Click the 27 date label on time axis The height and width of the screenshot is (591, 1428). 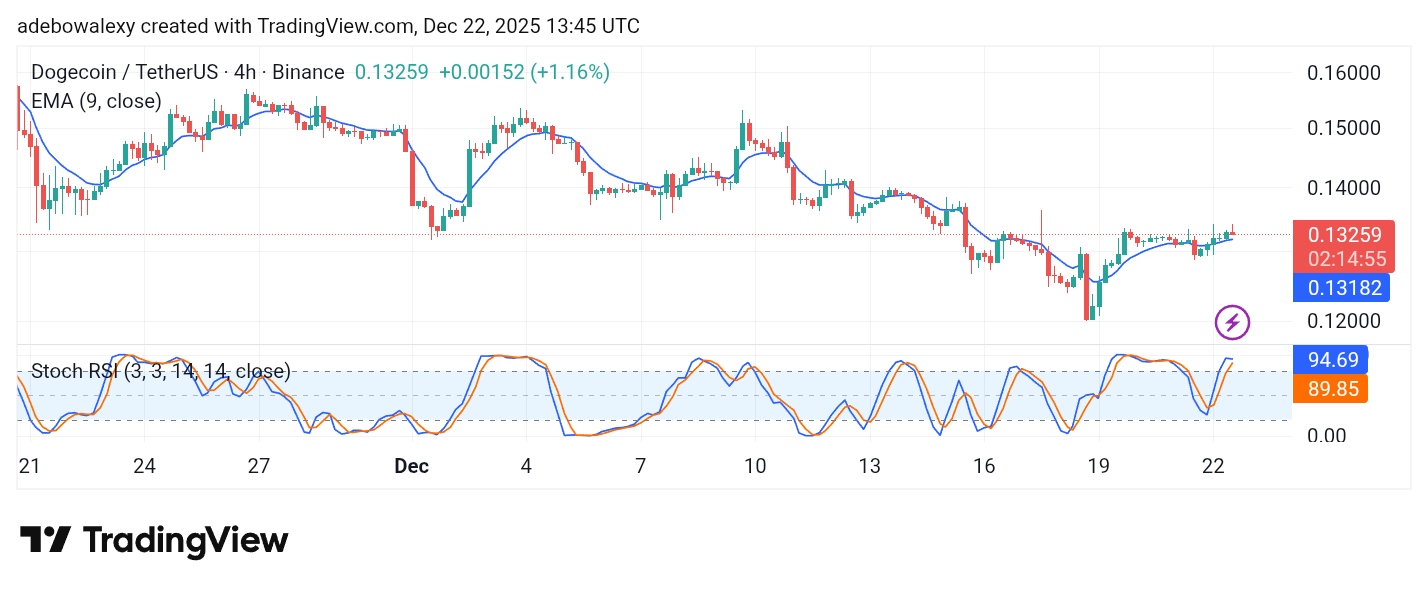259,466
